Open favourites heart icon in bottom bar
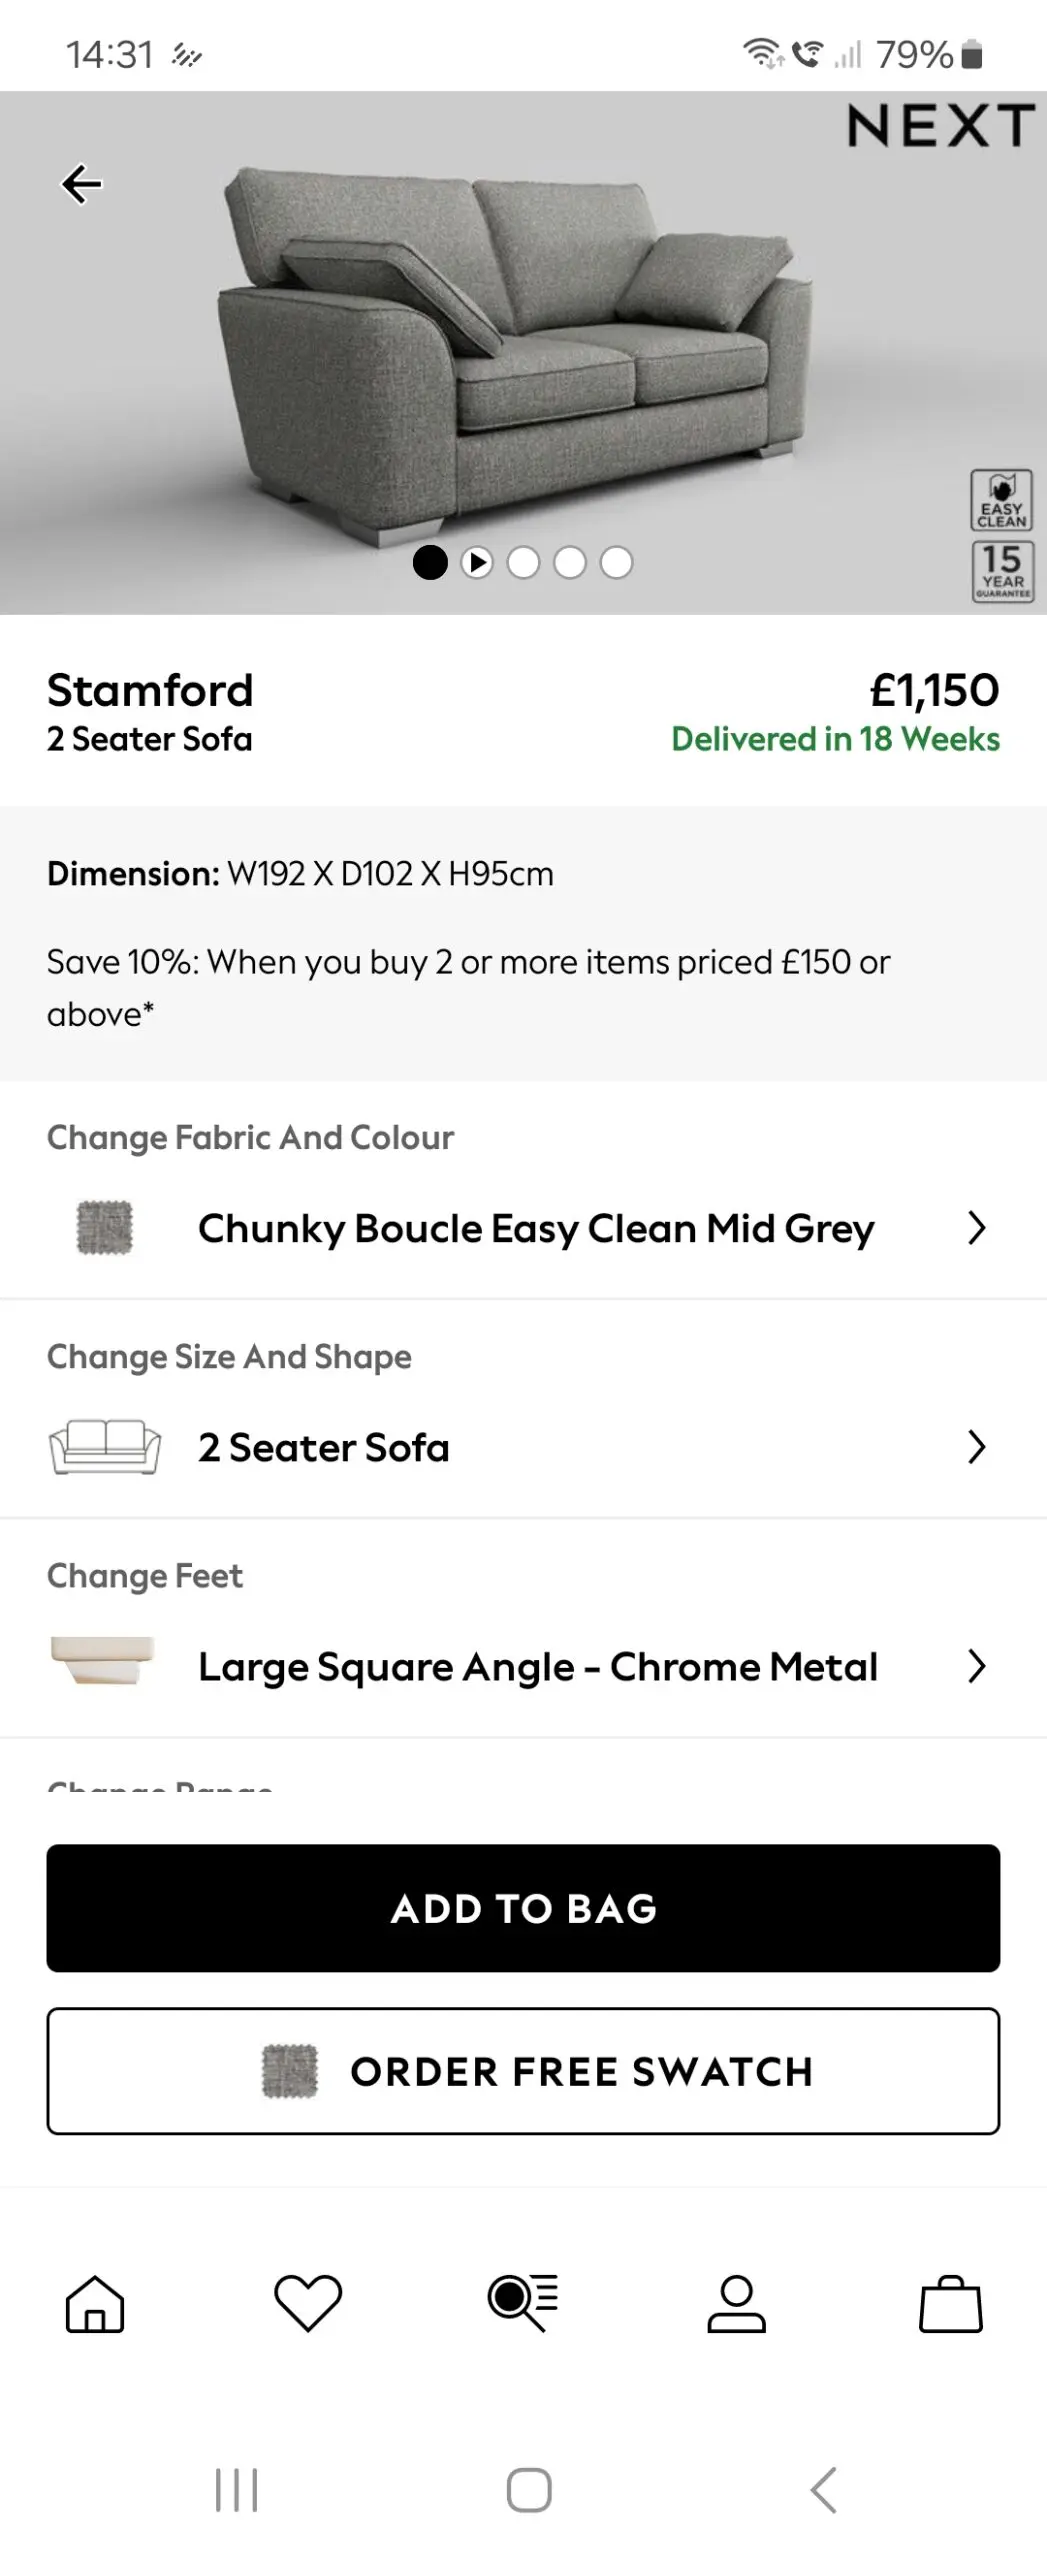The image size is (1047, 2560). point(308,2303)
